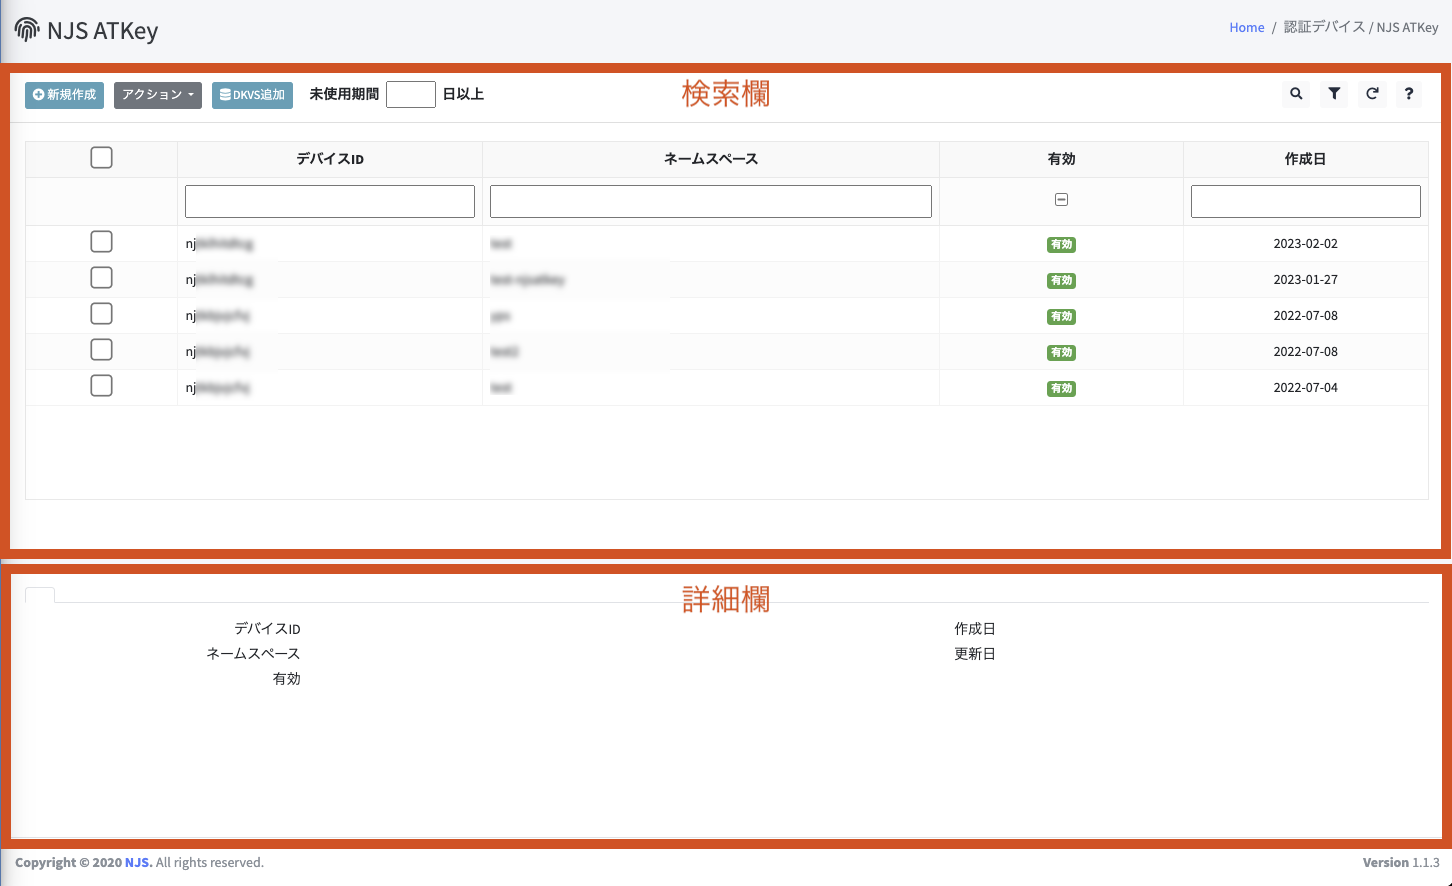Image resolution: width=1452 pixels, height=886 pixels.
Task: Check the row dated 2023-01-27
Action: click(101, 278)
